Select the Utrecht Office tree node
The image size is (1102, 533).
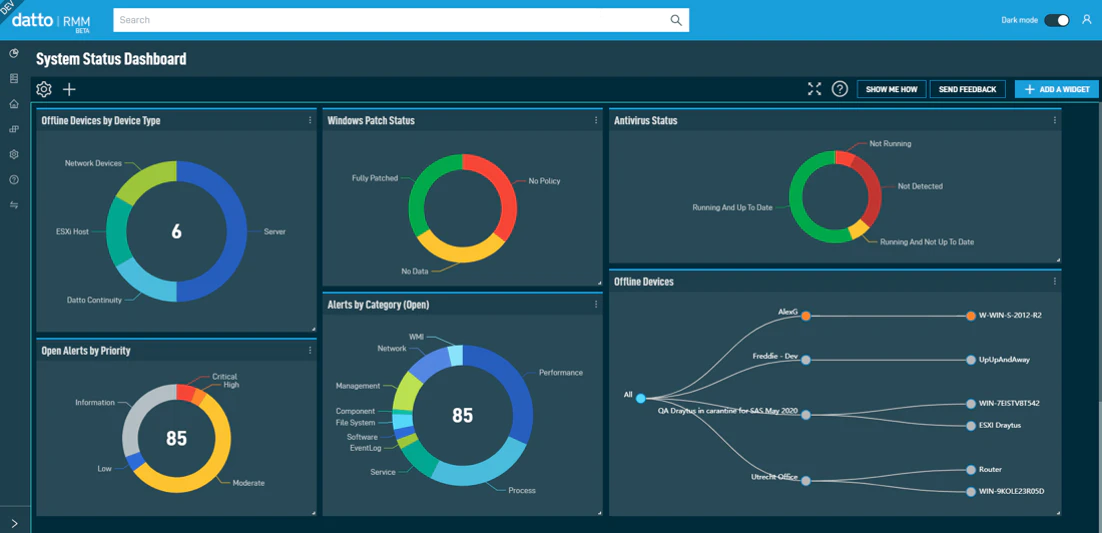pos(806,481)
